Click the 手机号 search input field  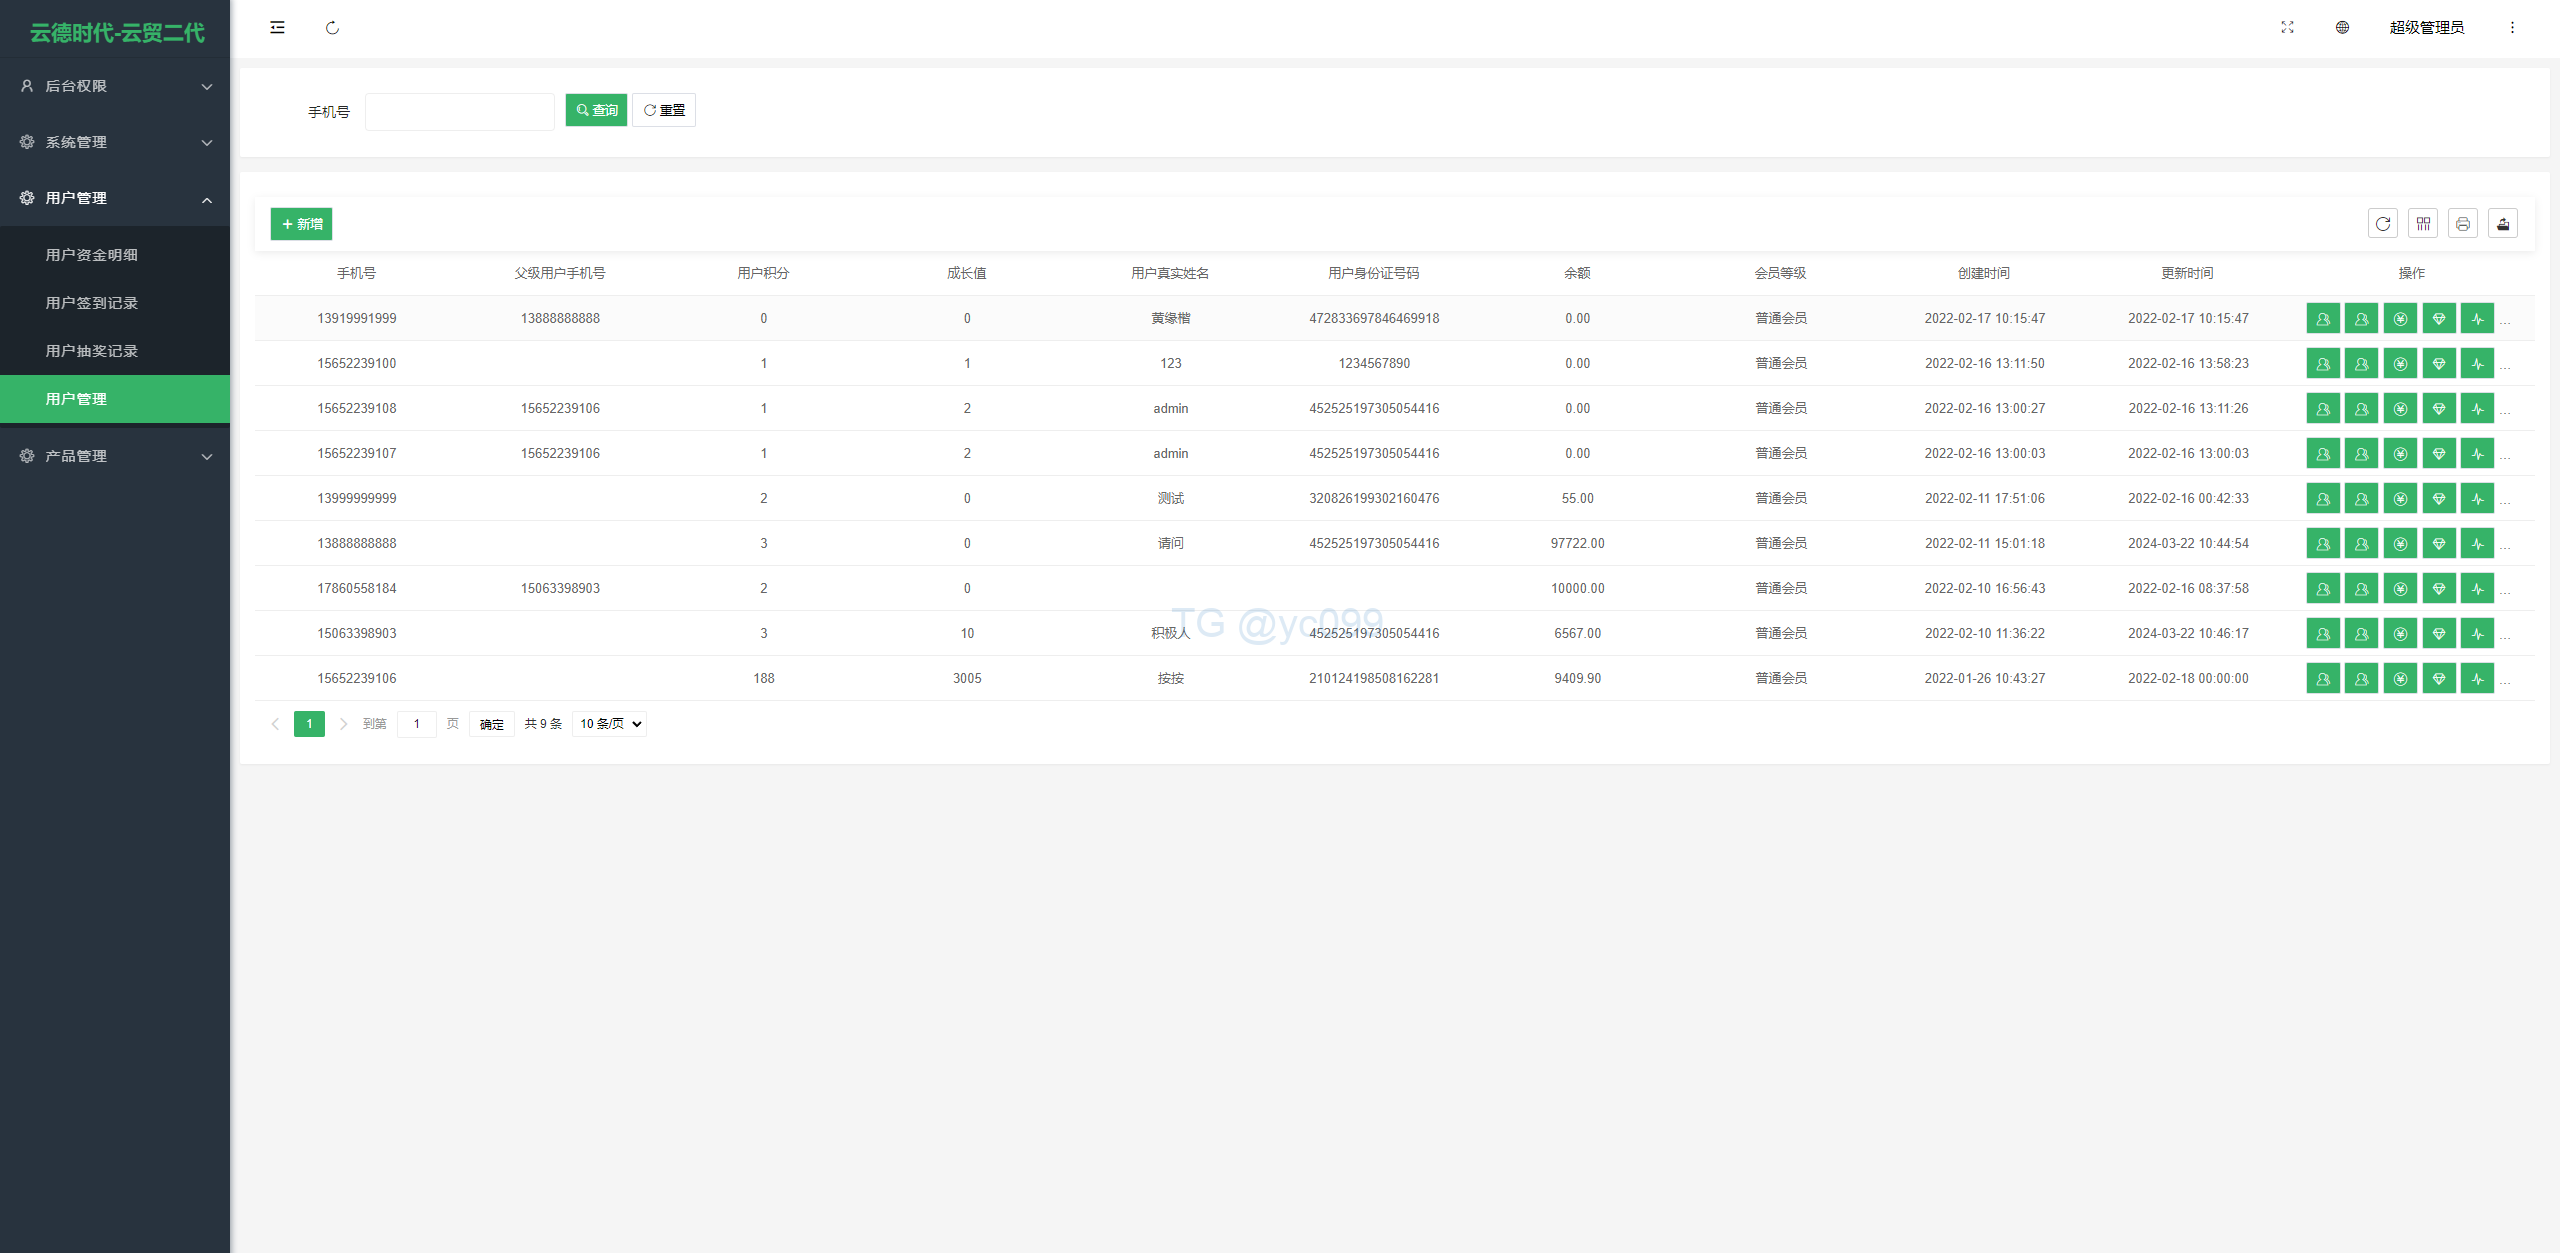click(460, 111)
